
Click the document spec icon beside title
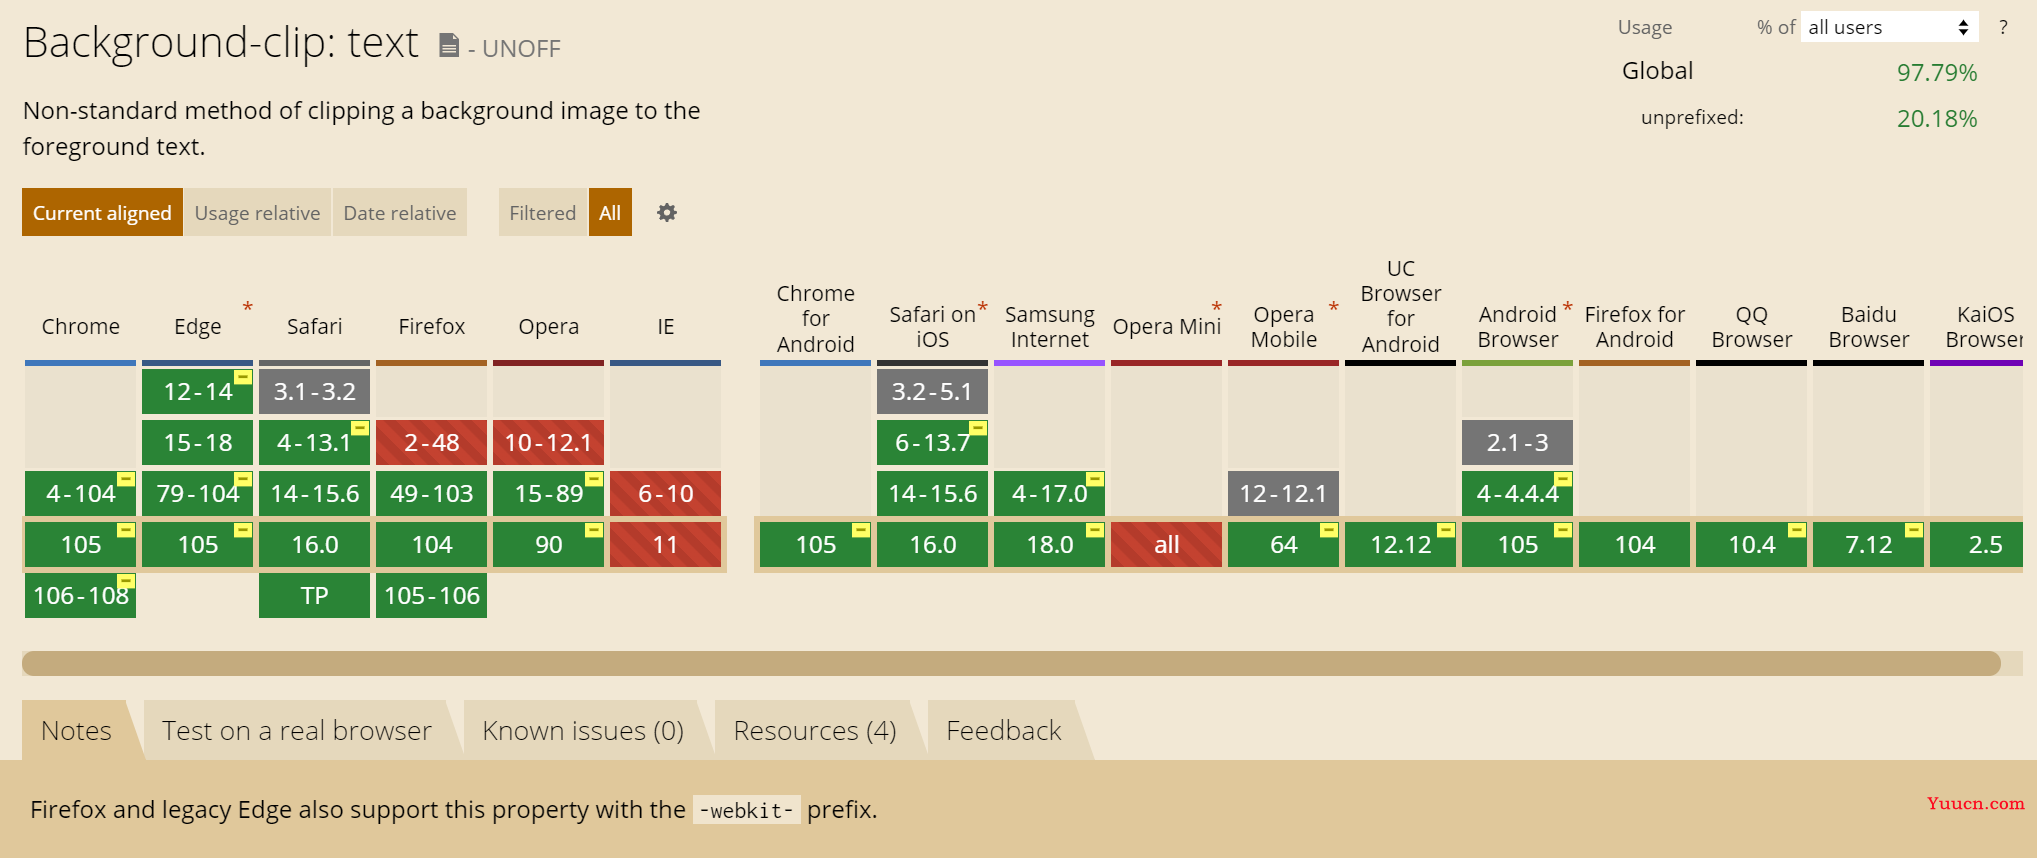coord(449,45)
